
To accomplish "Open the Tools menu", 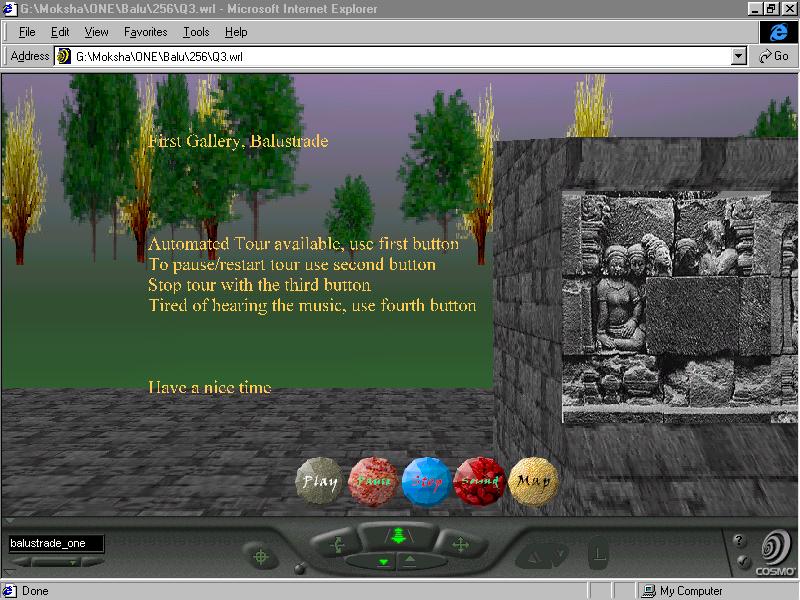I will click(196, 32).
